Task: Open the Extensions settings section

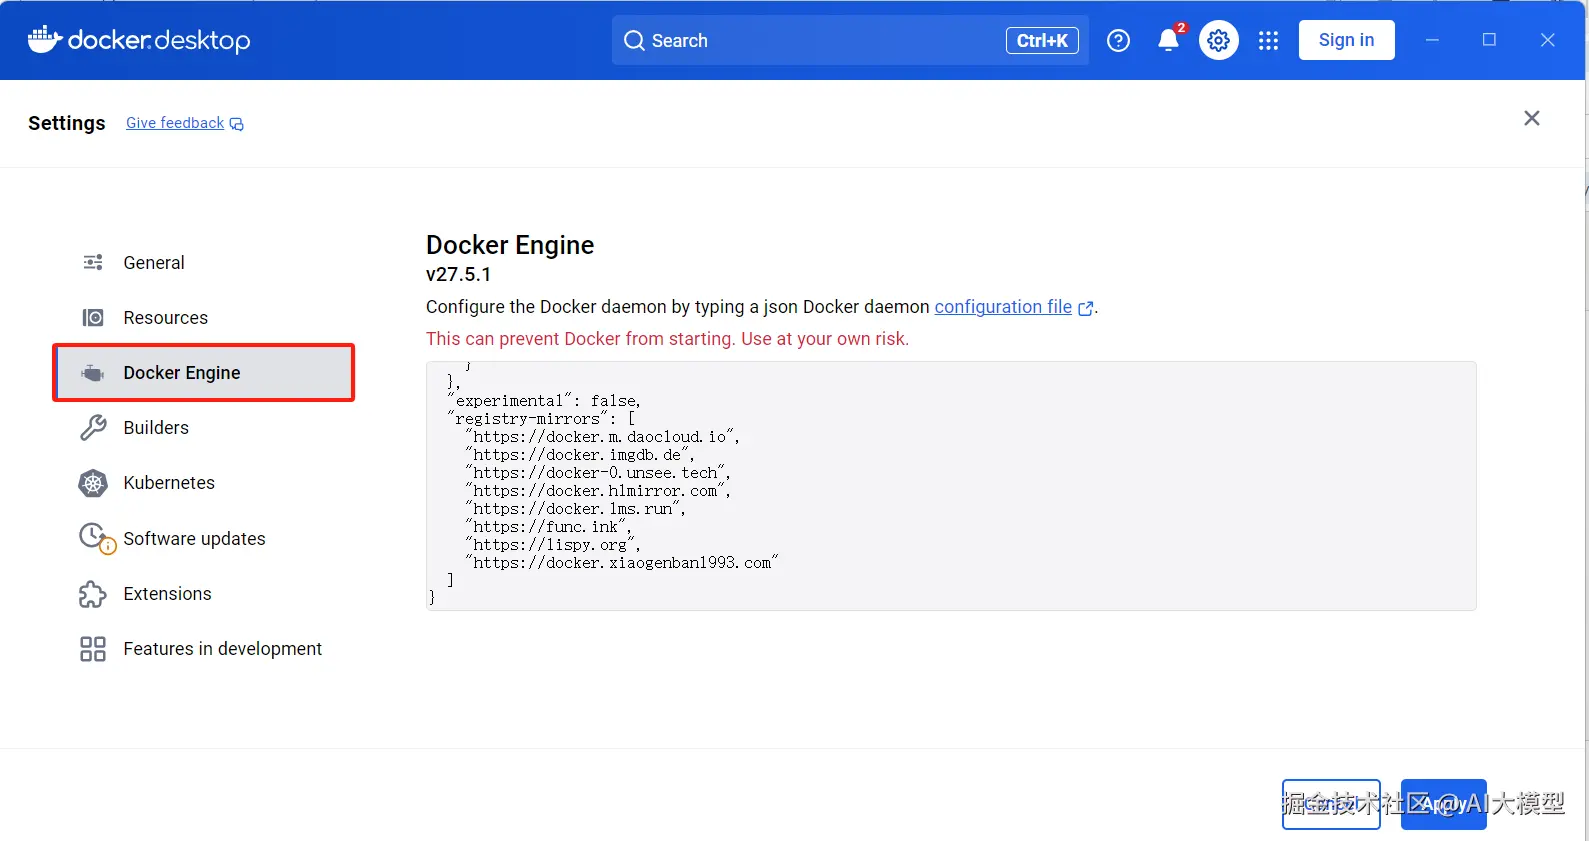Action: tap(204, 594)
